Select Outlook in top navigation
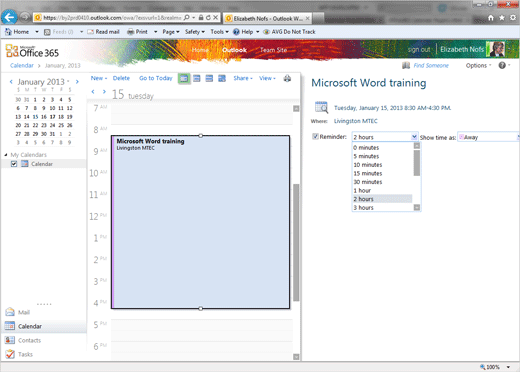Image resolution: width=520 pixels, height=372 pixels. (234, 50)
